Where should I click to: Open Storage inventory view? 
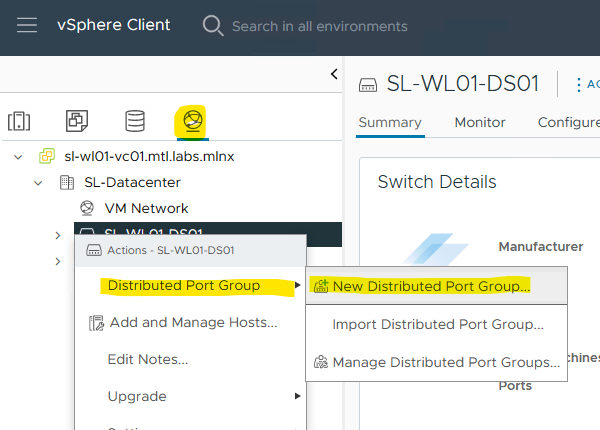tap(135, 121)
